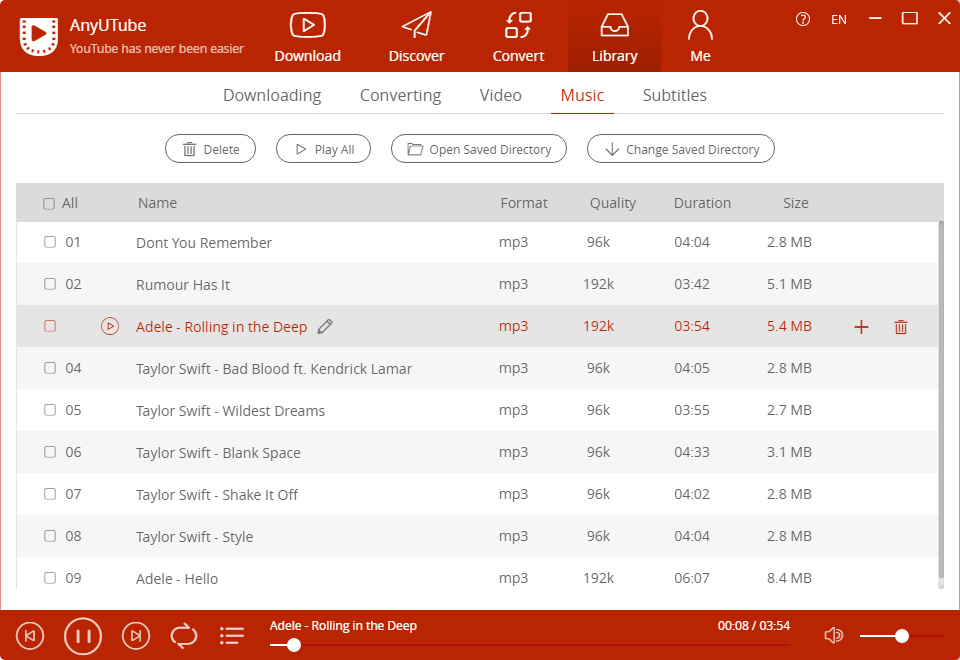960x660 pixels.
Task: Switch to the Subtitles tab
Action: [675, 96]
